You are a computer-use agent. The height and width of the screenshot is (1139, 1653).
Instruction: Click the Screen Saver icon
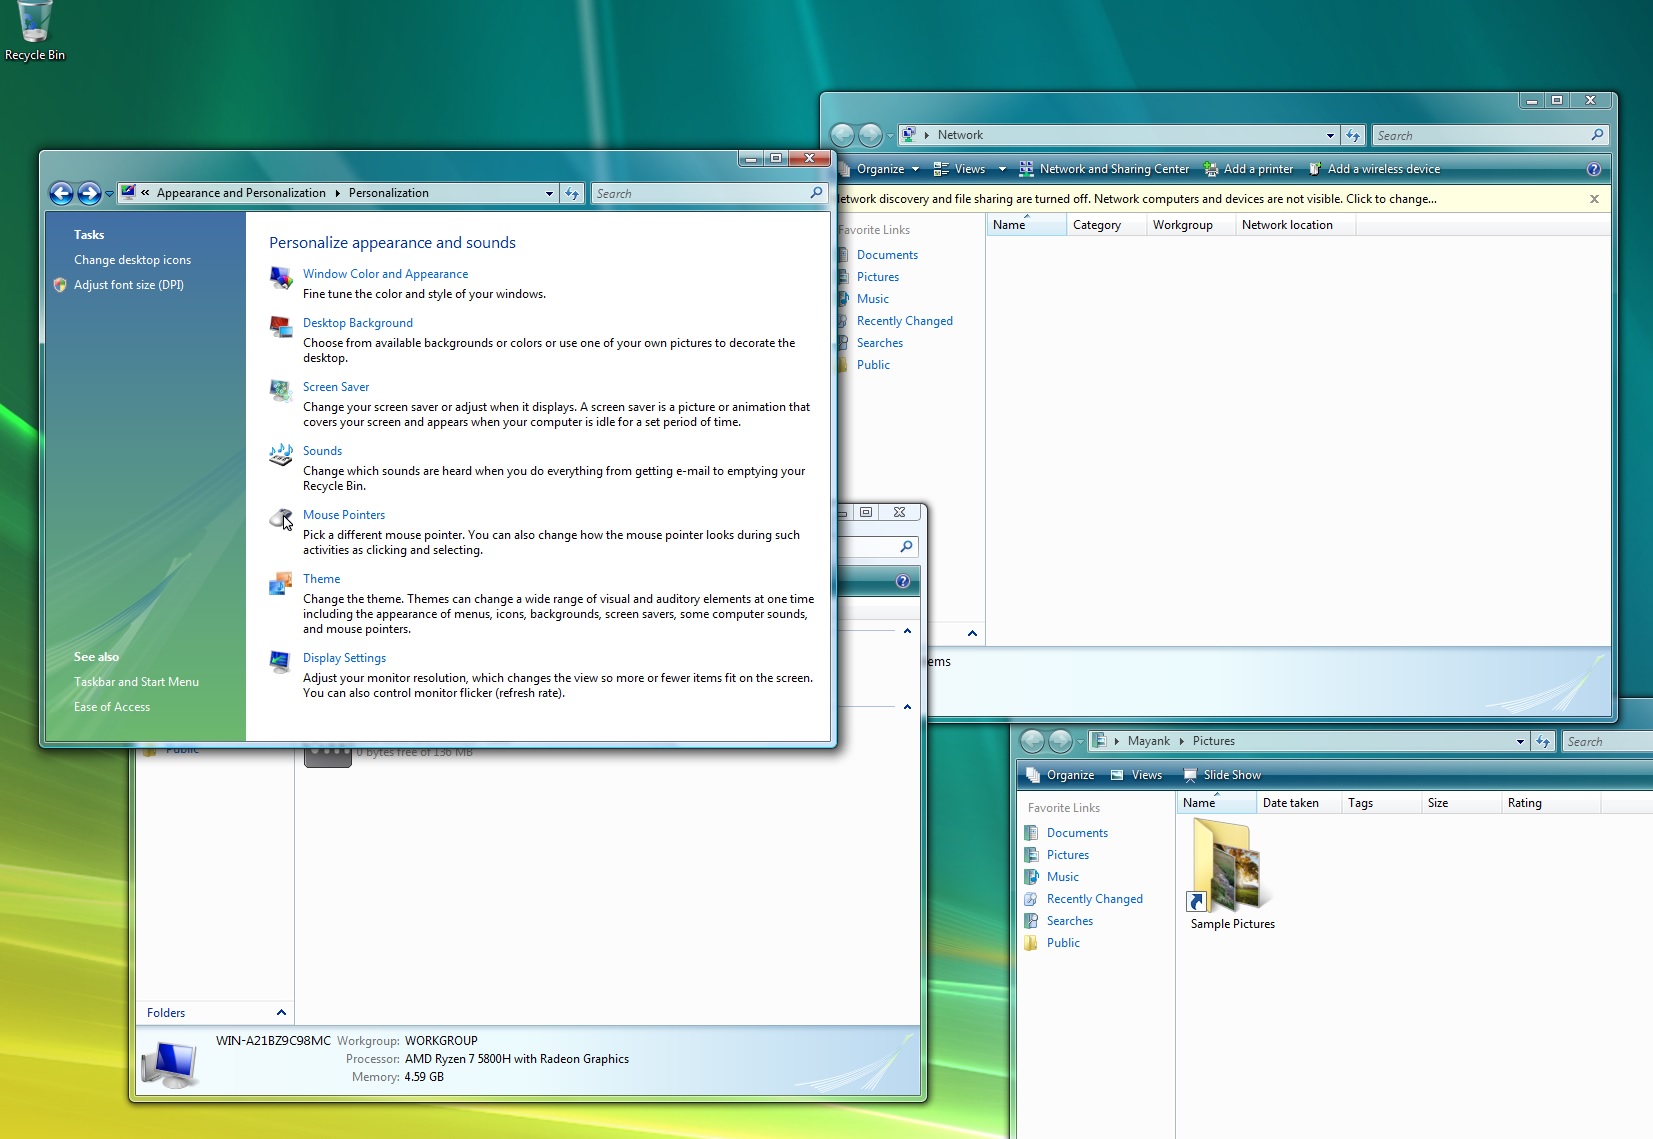click(x=280, y=391)
